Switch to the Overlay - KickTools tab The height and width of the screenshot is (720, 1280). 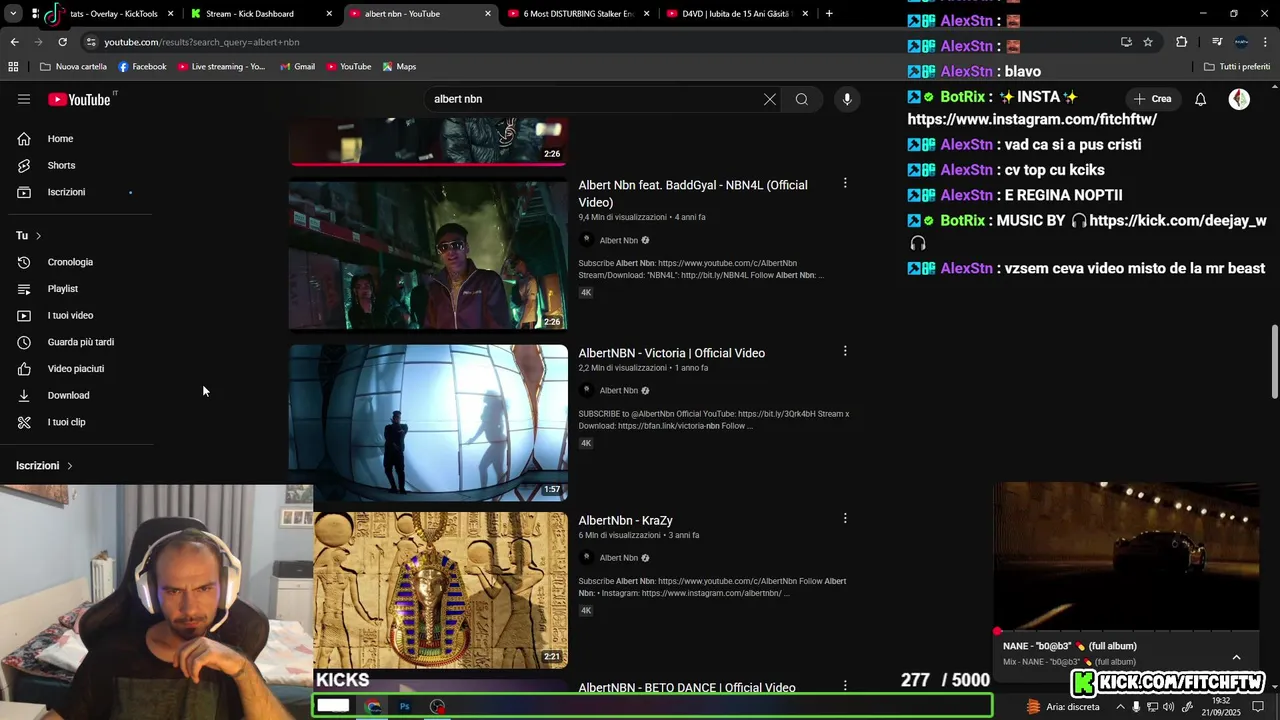[107, 14]
